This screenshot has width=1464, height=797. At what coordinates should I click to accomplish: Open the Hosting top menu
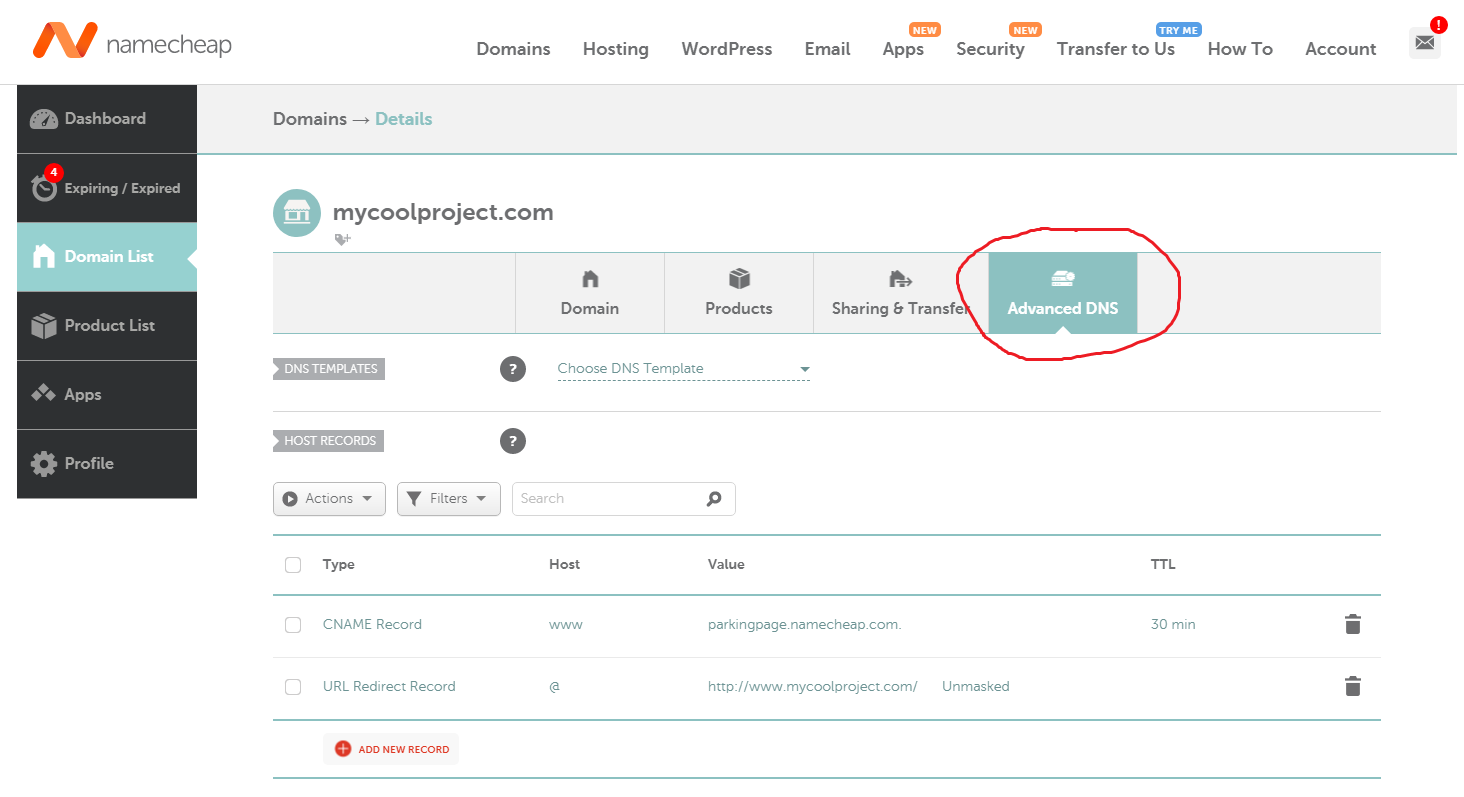[616, 49]
